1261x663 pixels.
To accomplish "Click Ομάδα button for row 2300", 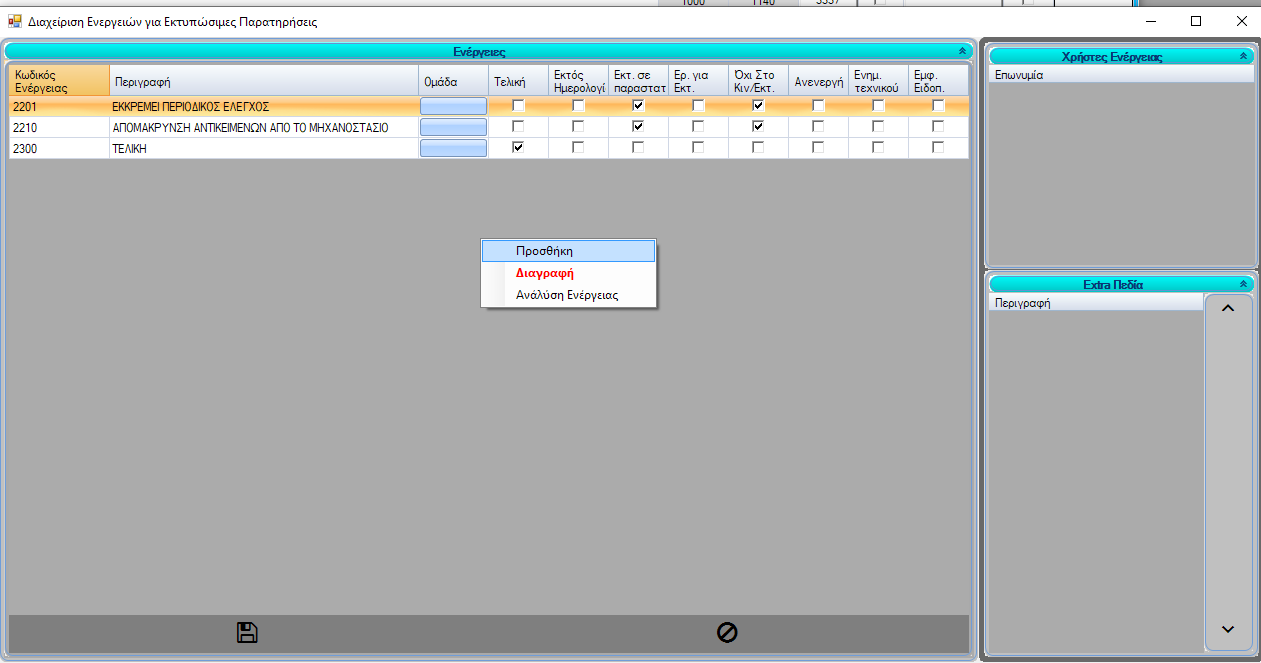I will 453,148.
